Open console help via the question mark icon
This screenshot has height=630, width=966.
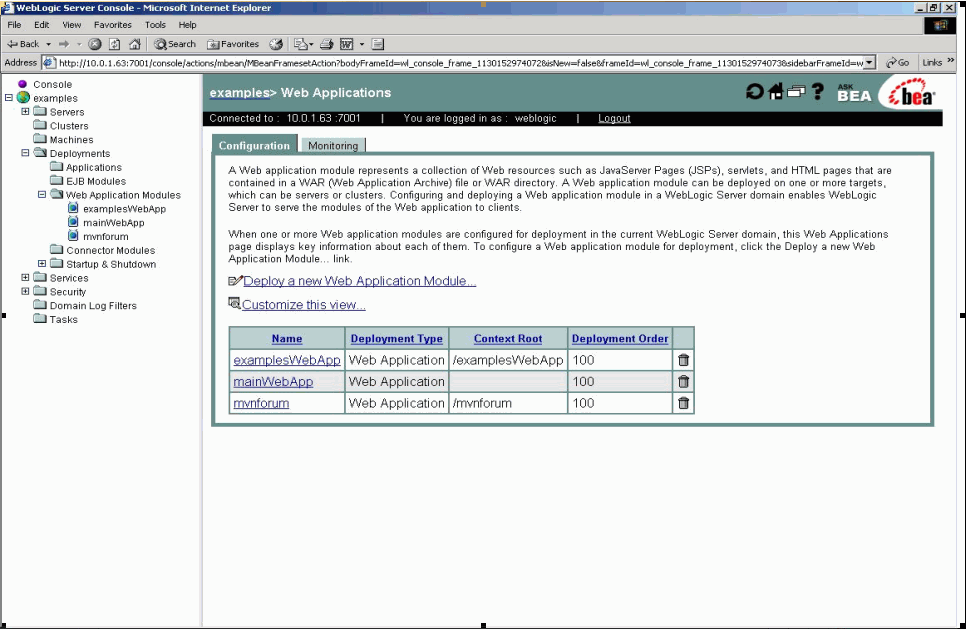(x=819, y=91)
